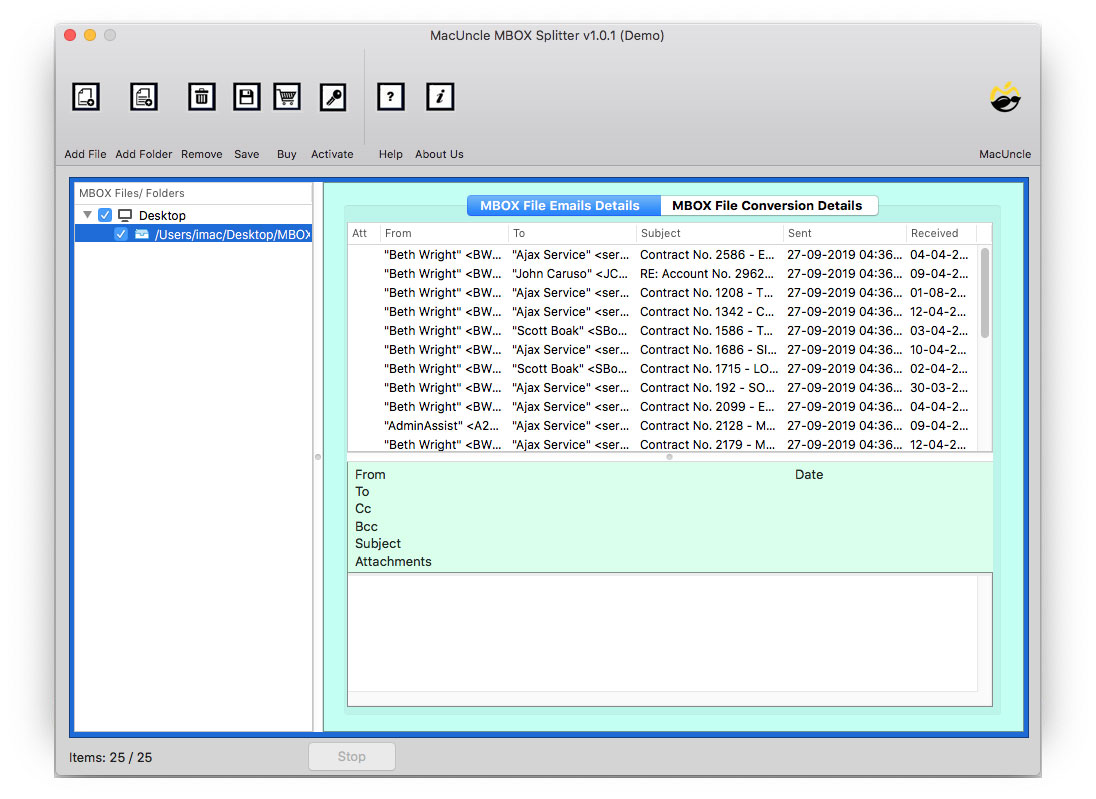Select email Contract No. 2179

[664, 445]
